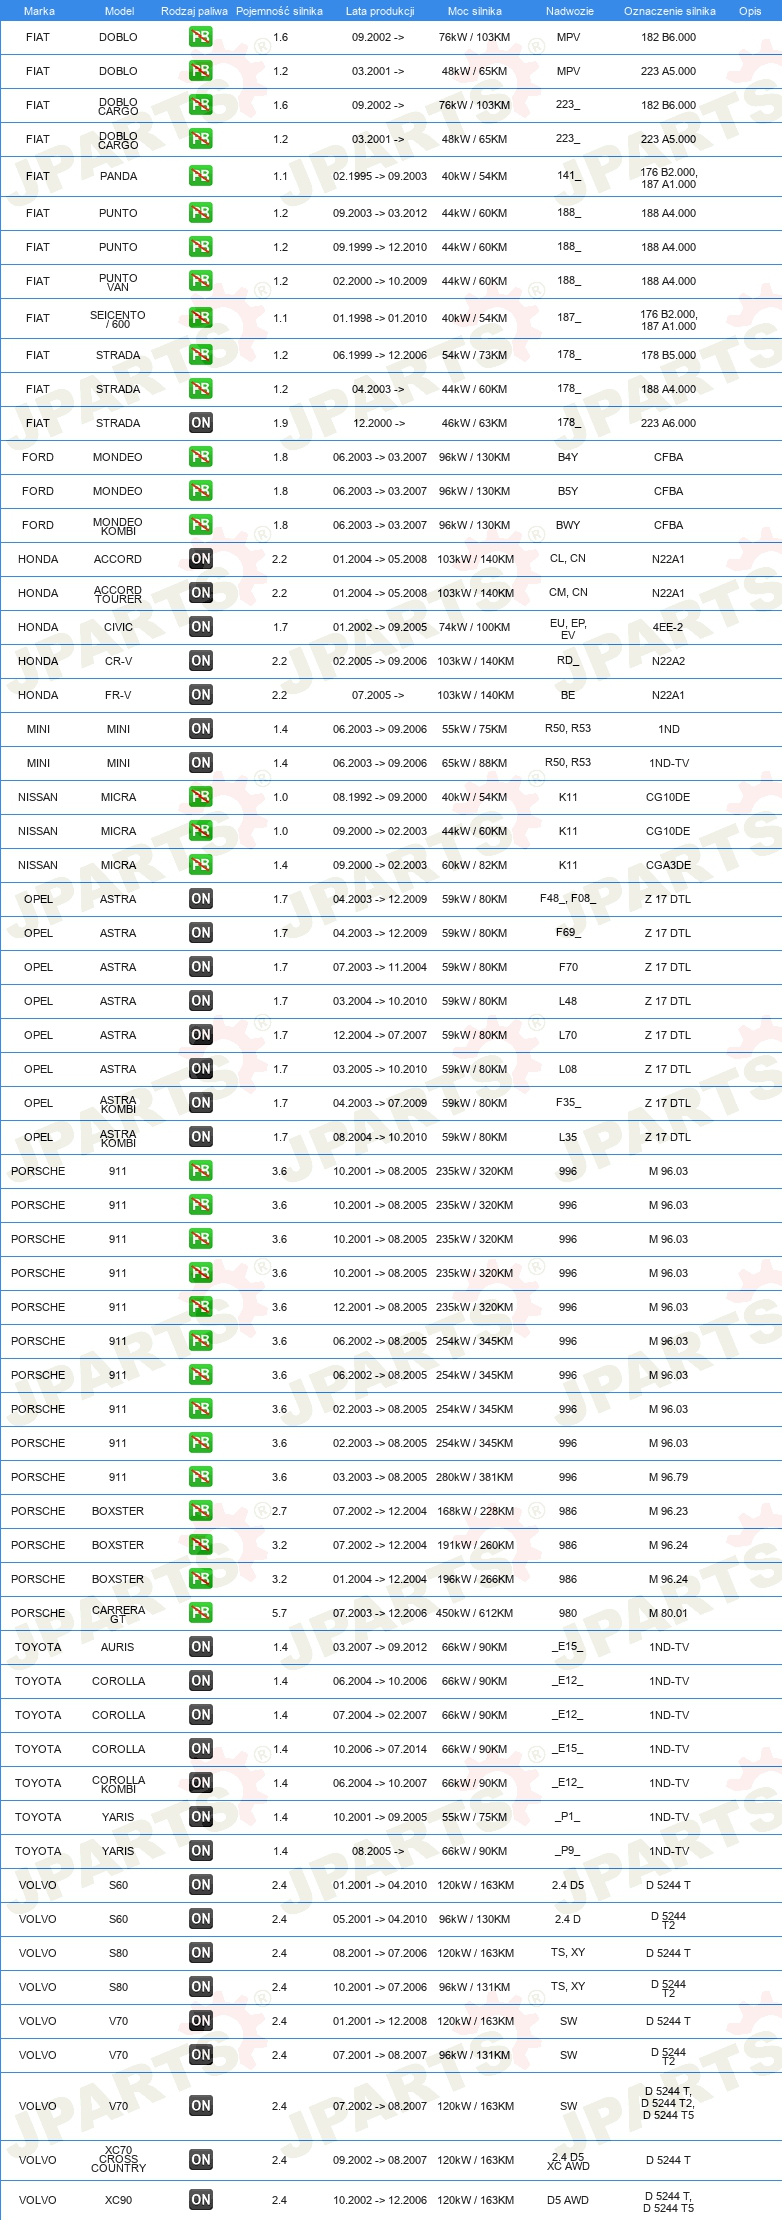Screen dimensions: 782x2220
Task: Click the petrol icon in FIAT DOBLO 1.6 MPV row
Action: click(200, 37)
